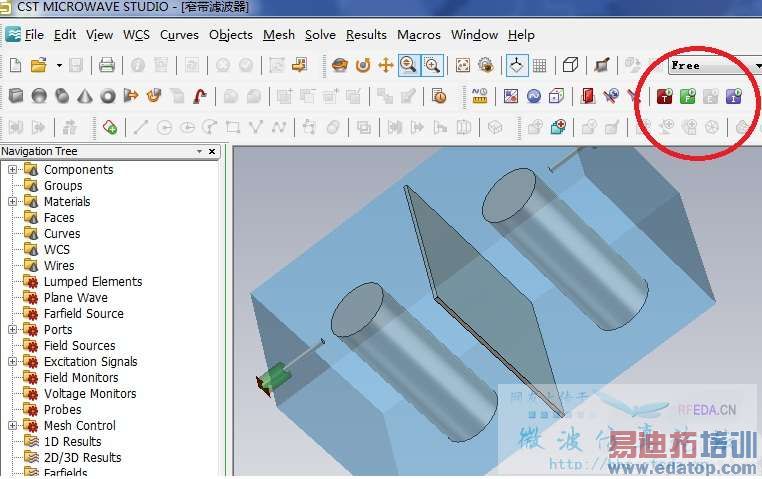Expand the Materials tree node

(13, 202)
